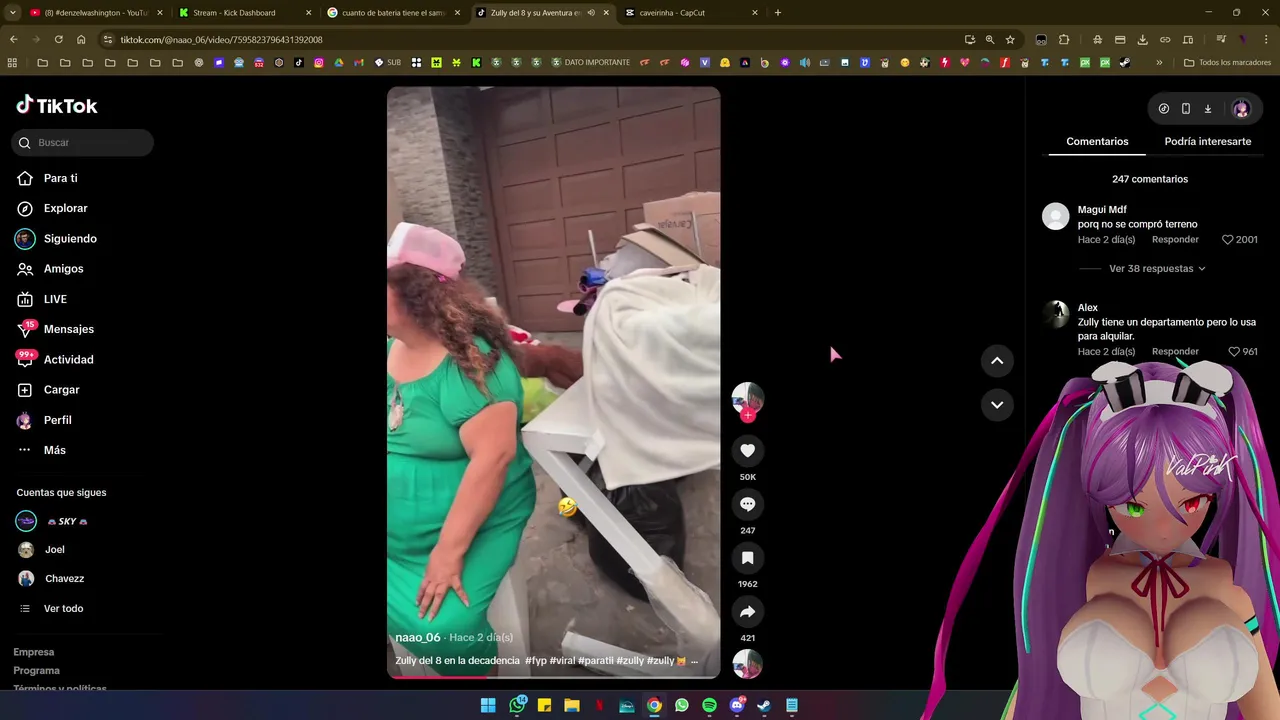Save video with the bookmark icon
Image resolution: width=1280 pixels, height=720 pixels.
pyautogui.click(x=747, y=558)
